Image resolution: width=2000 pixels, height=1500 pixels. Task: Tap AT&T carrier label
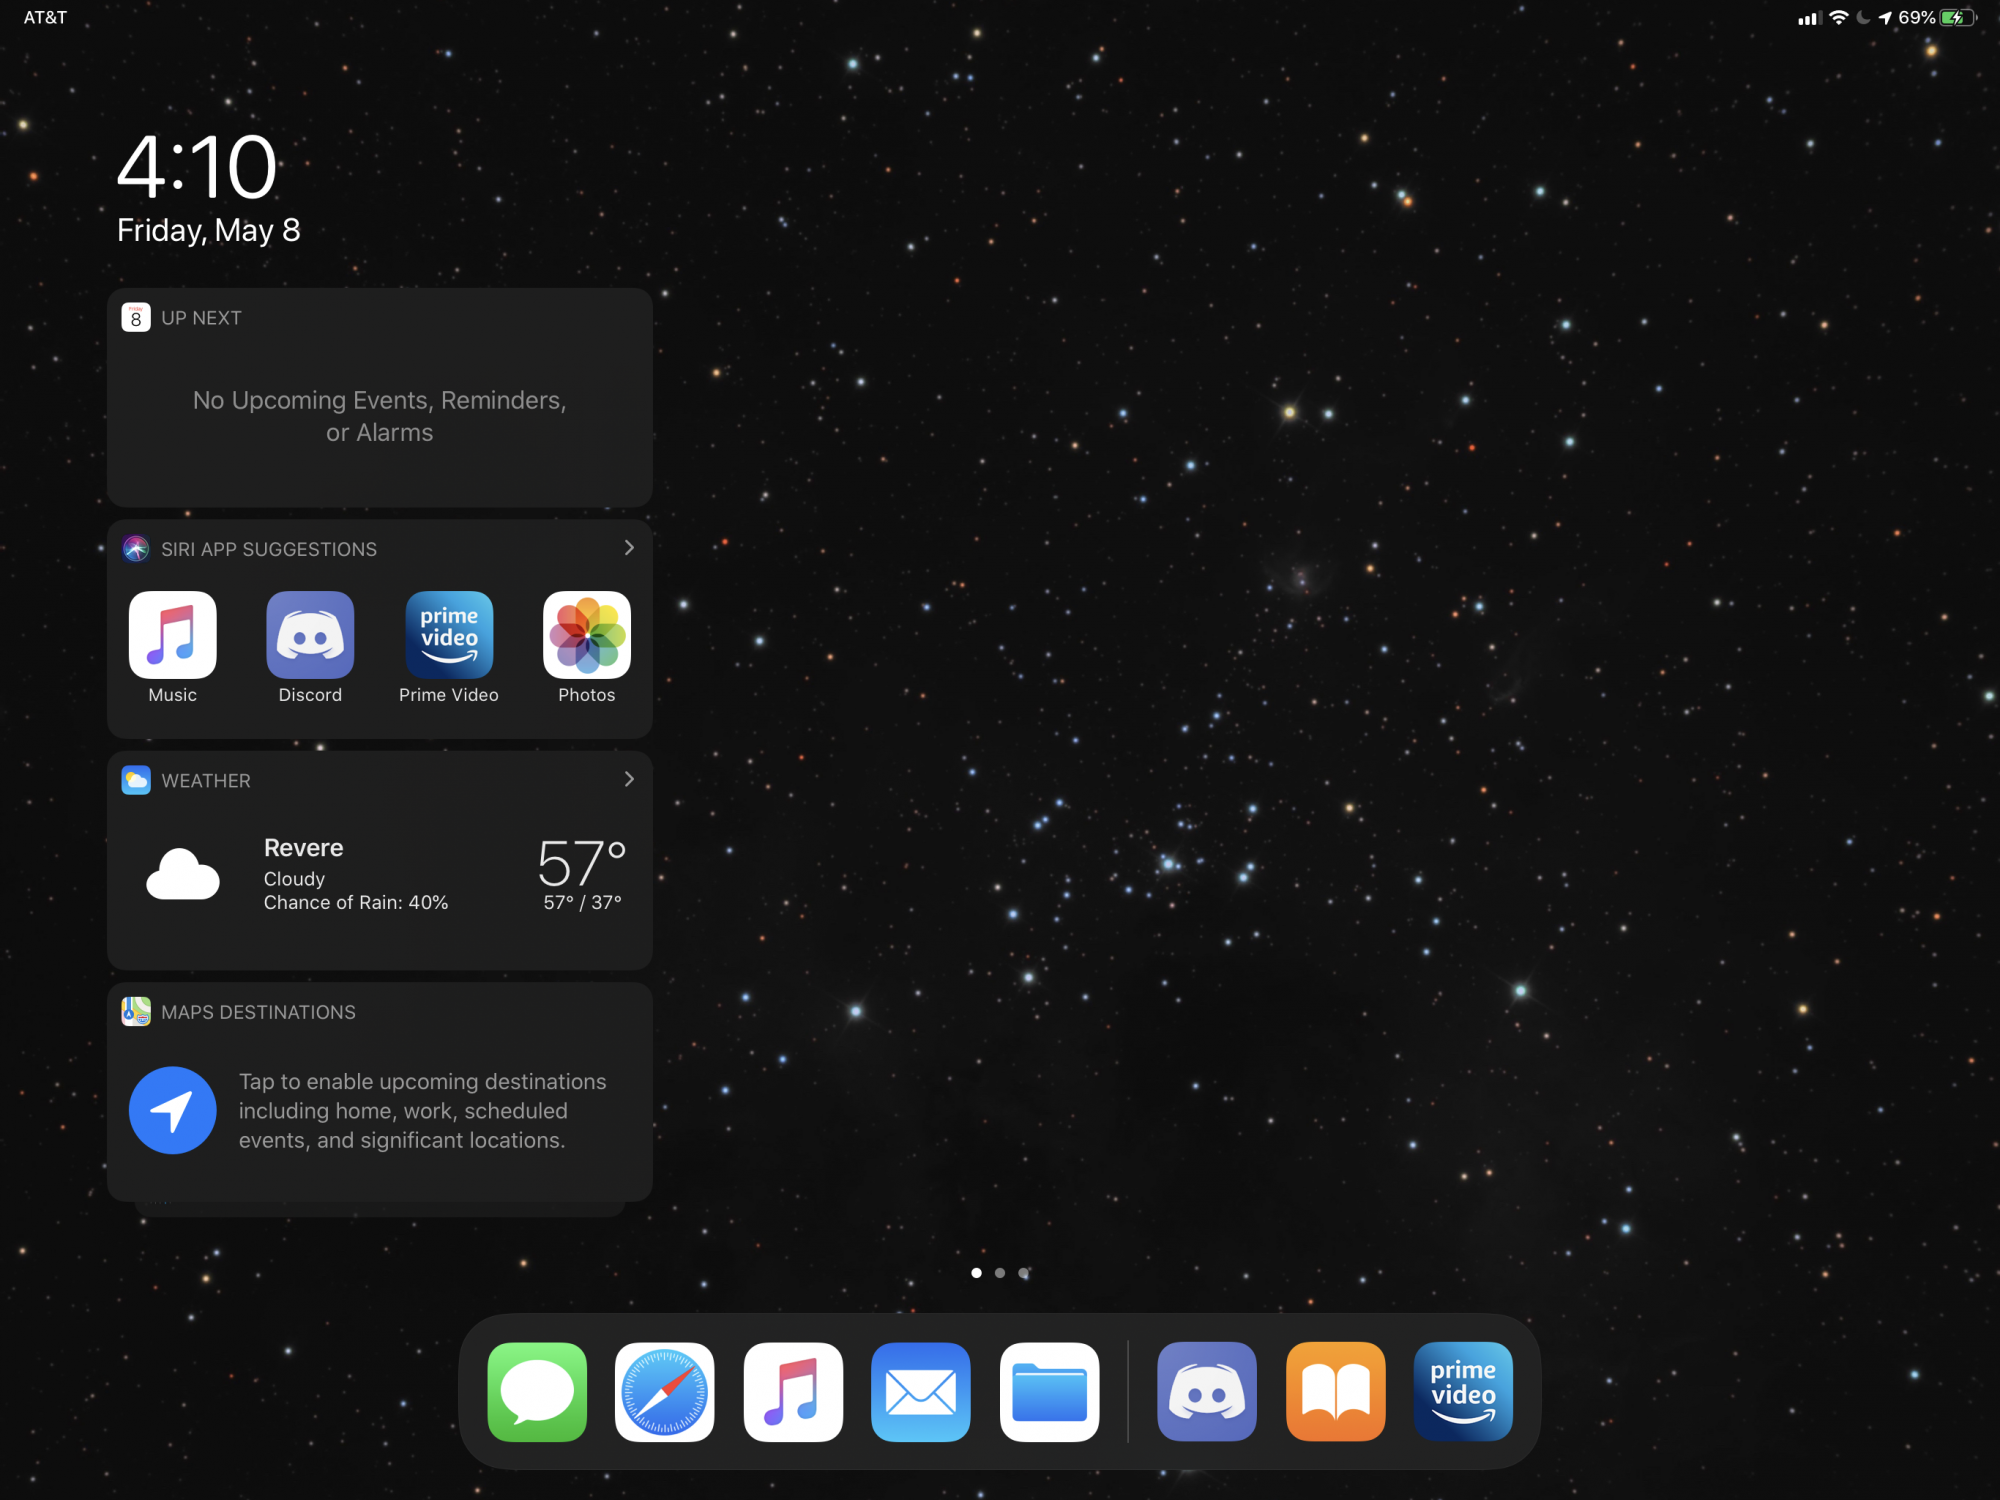45,18
